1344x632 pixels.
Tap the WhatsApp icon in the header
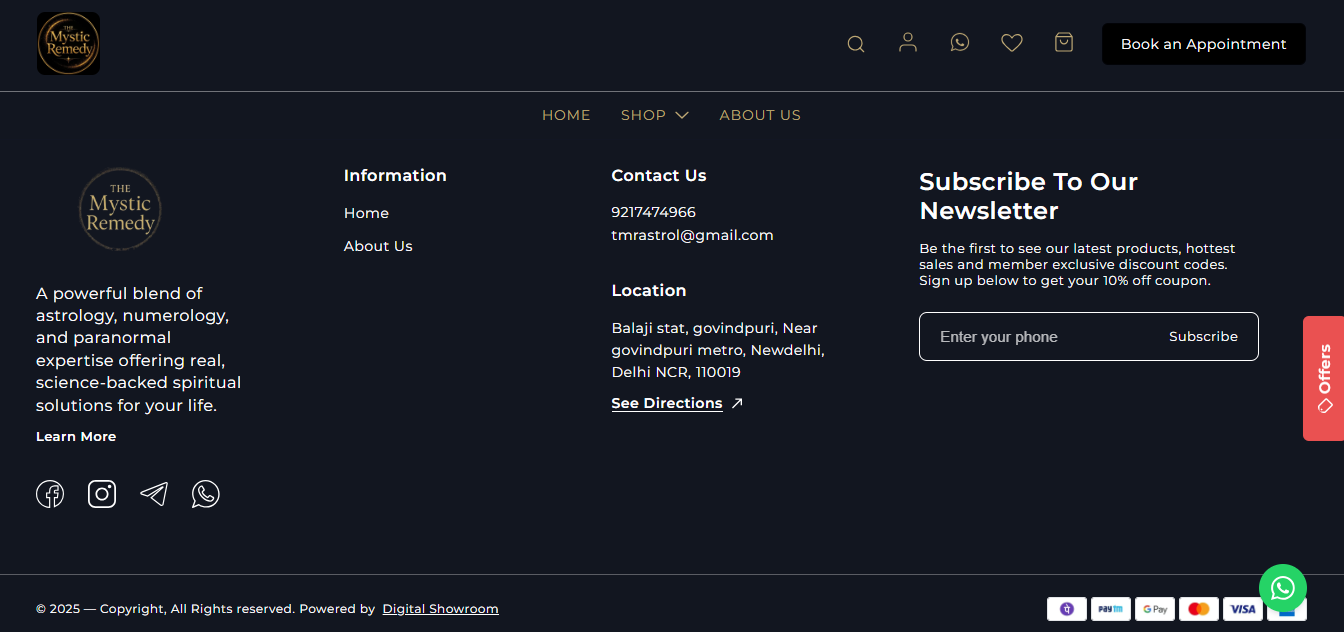960,42
